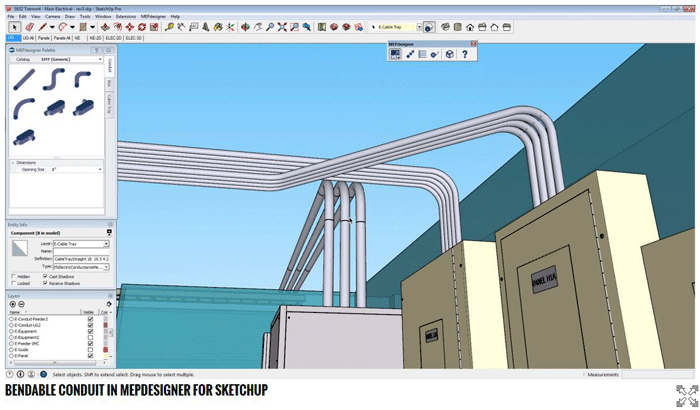
Task: Open the Layer dropdown in Entity Info
Action: [x=106, y=243]
